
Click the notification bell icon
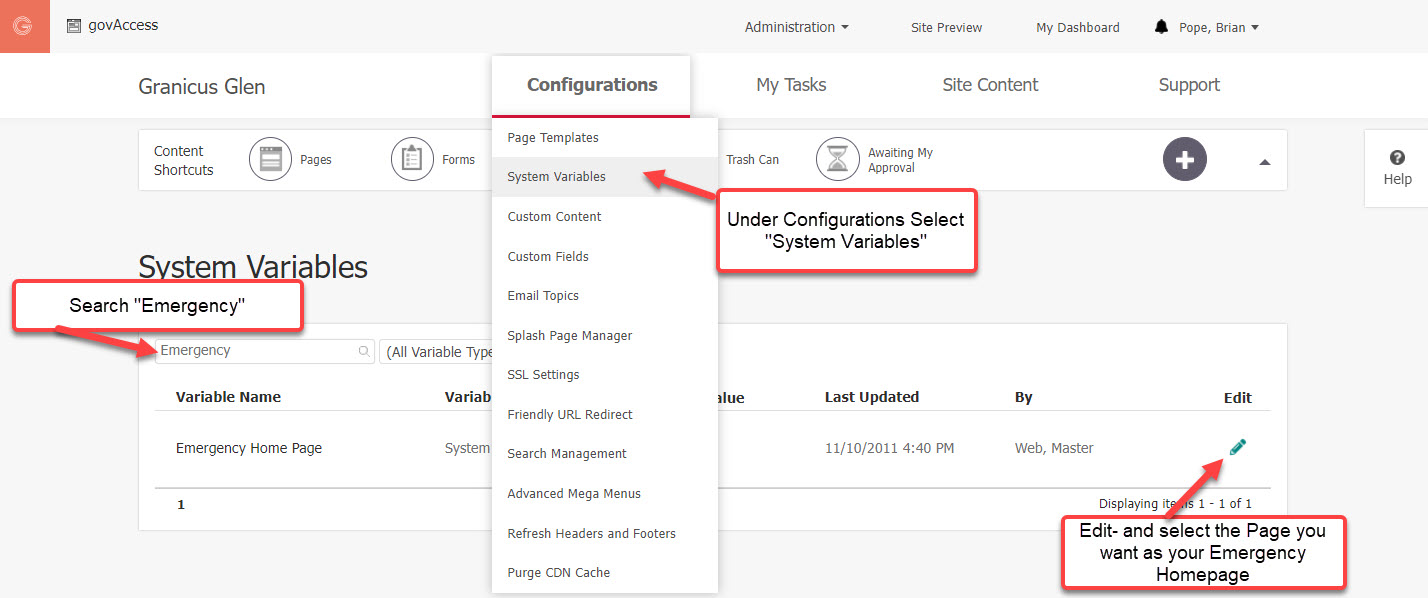1161,27
